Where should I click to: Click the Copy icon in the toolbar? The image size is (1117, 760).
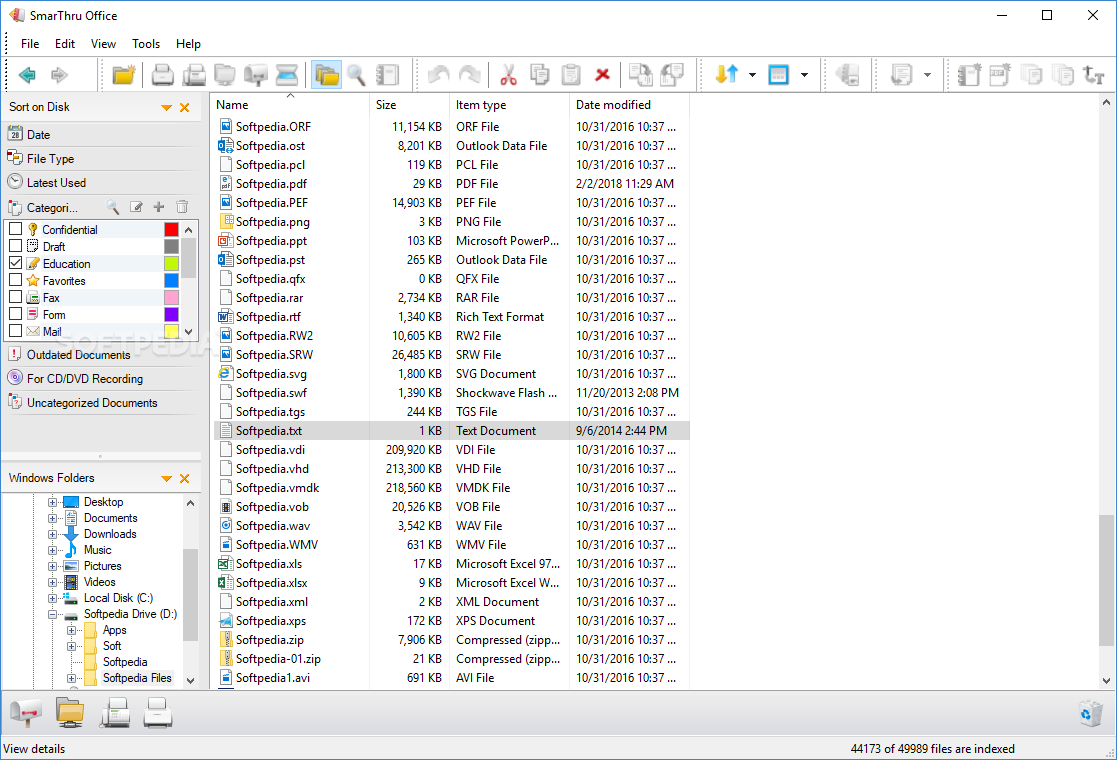(x=539, y=74)
